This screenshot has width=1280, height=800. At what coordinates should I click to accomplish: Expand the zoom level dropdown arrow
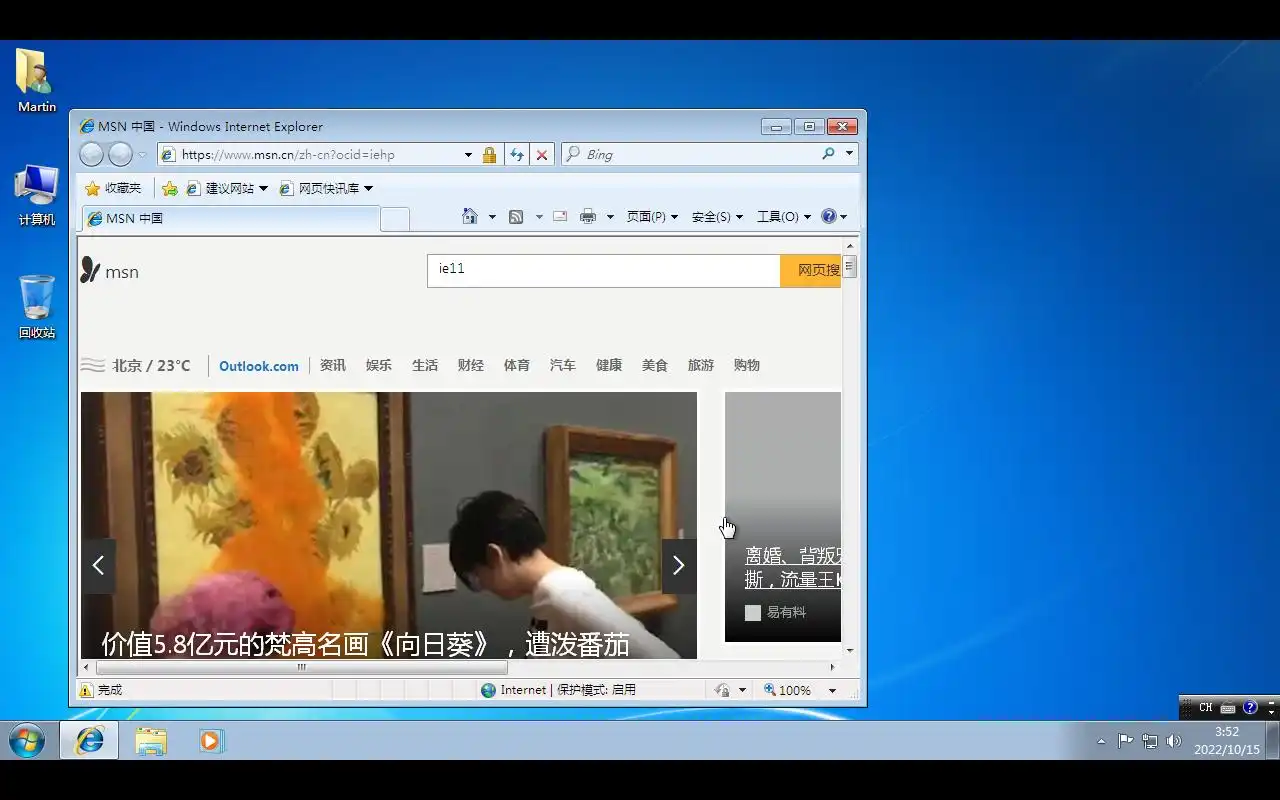[832, 691]
